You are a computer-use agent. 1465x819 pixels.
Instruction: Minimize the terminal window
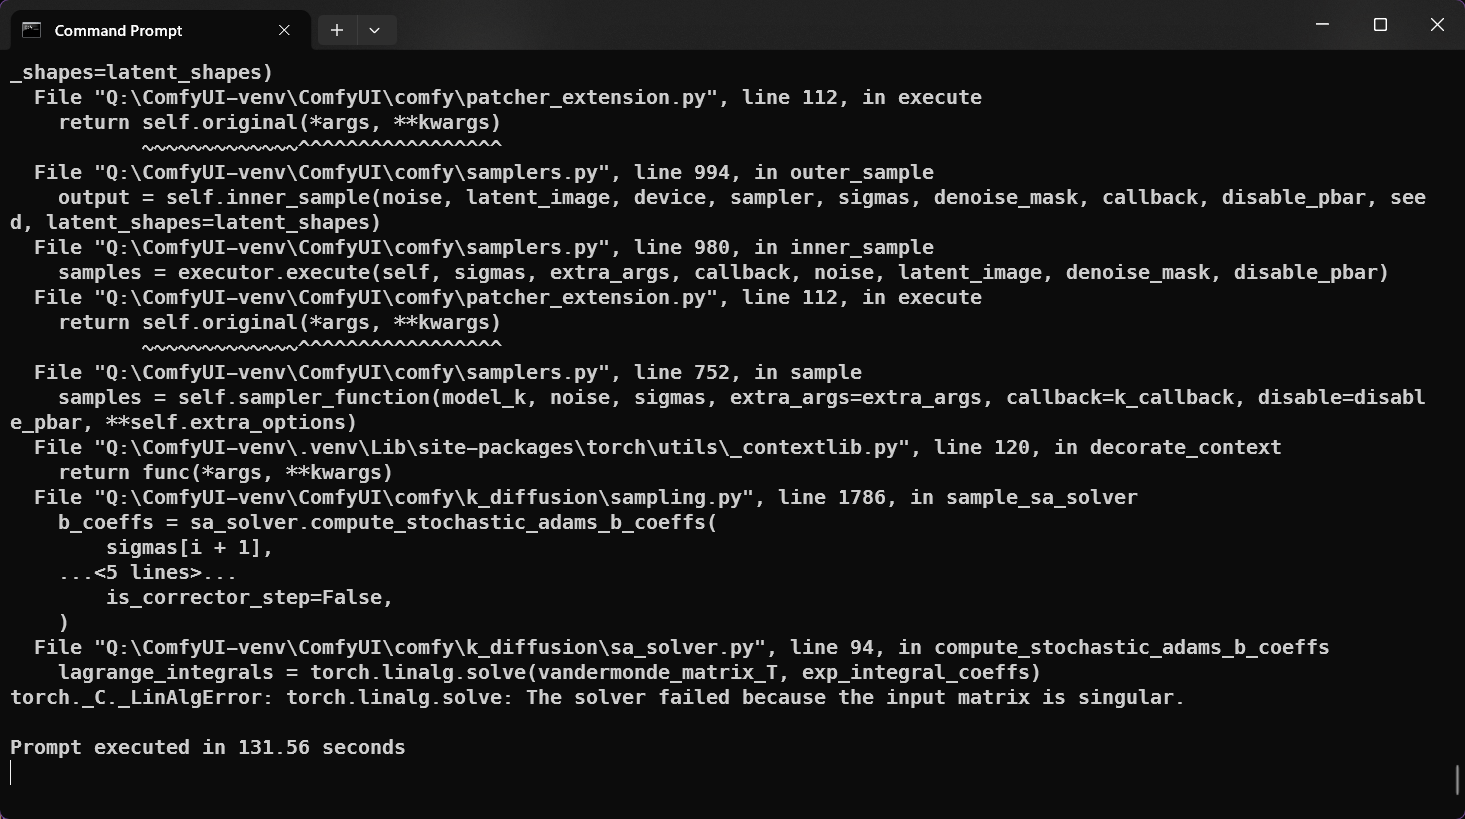tap(1322, 24)
